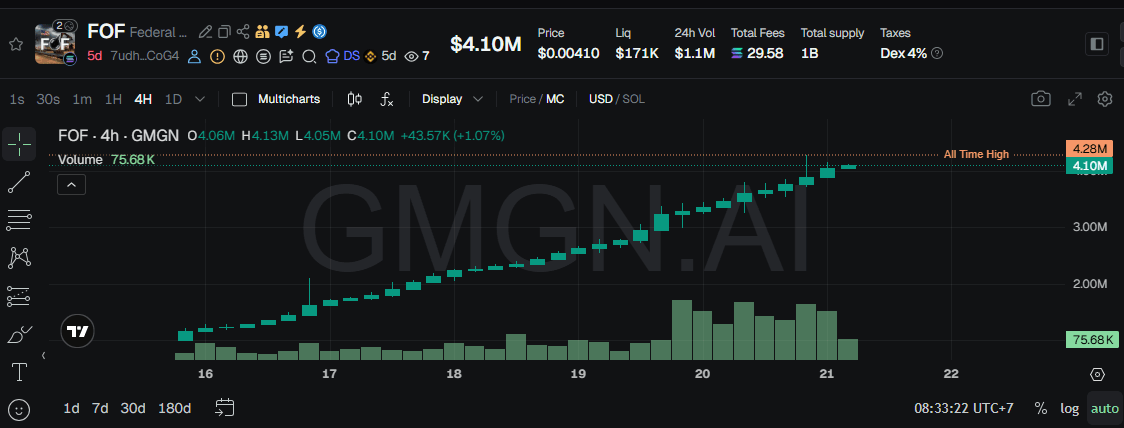The height and width of the screenshot is (428, 1124).
Task: Take a chart snapshot with camera icon
Action: tap(1041, 99)
